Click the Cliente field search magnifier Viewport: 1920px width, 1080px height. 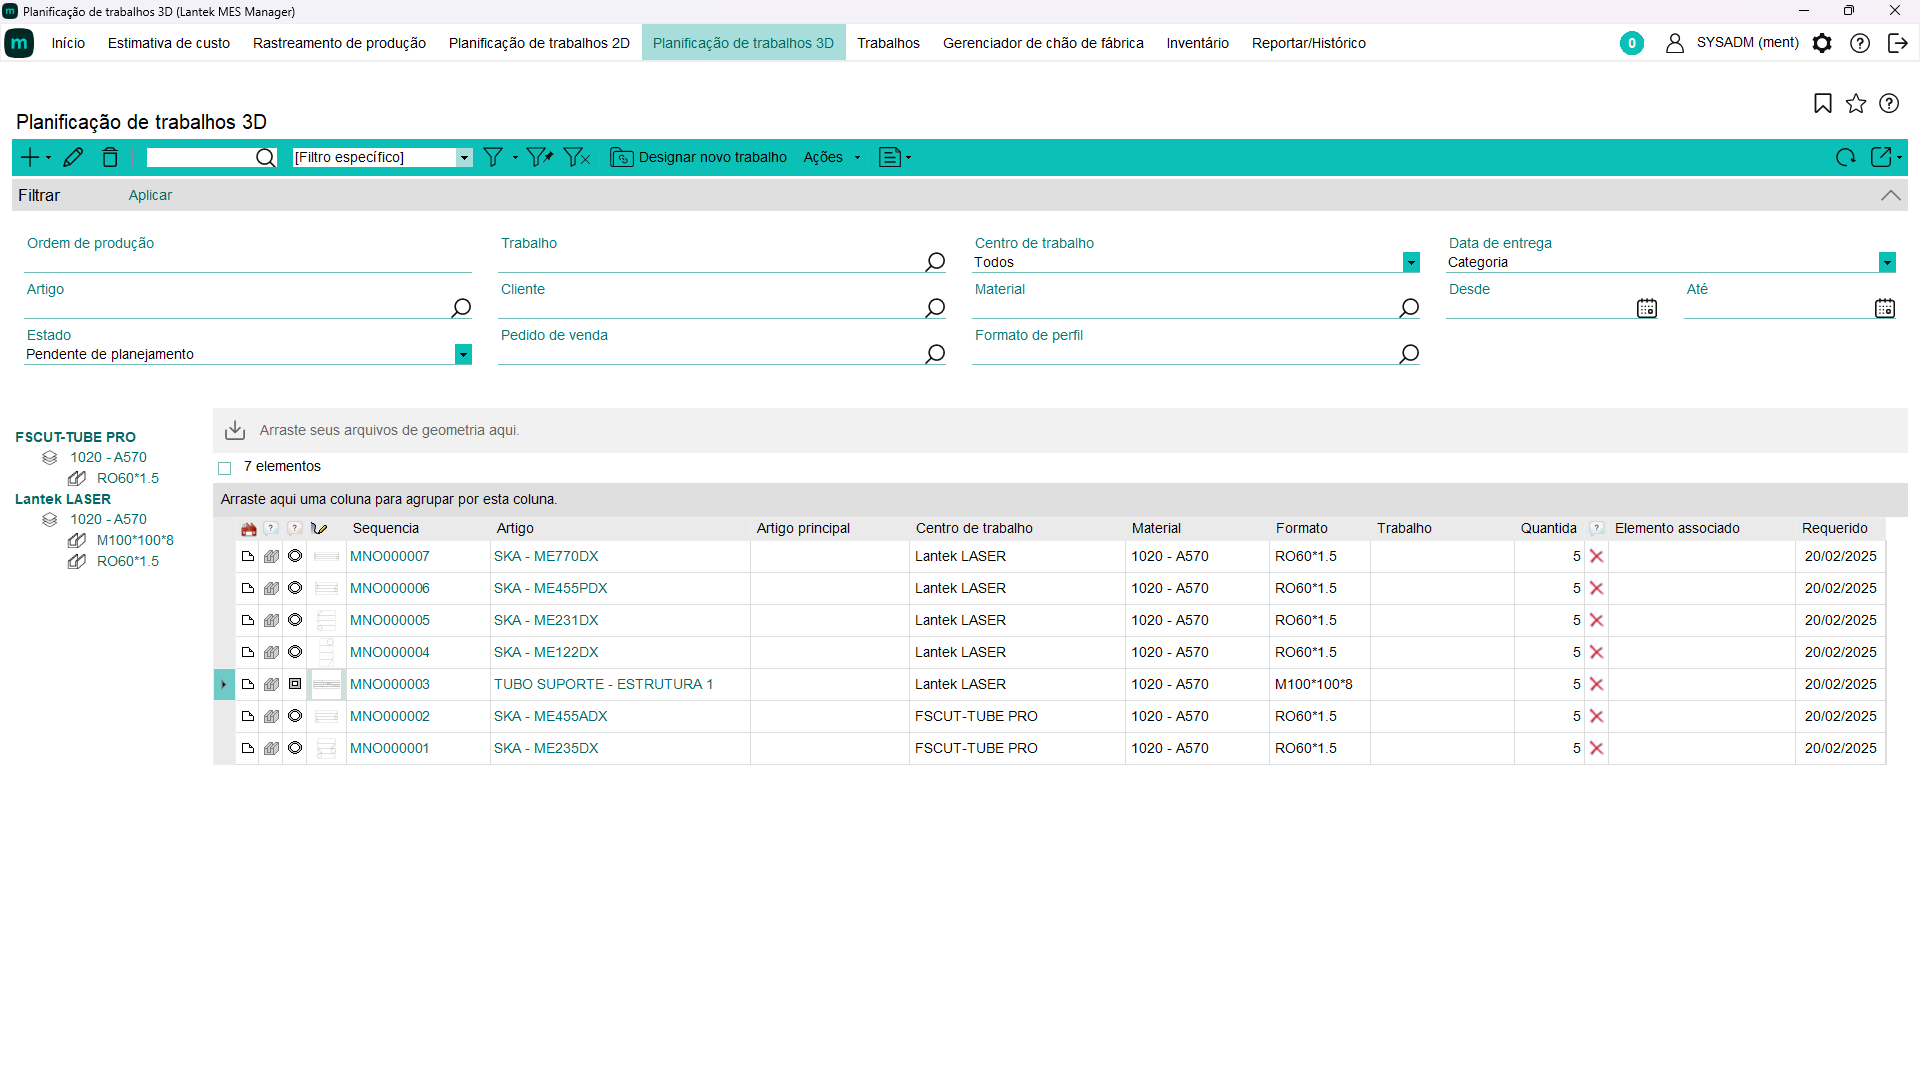click(935, 308)
